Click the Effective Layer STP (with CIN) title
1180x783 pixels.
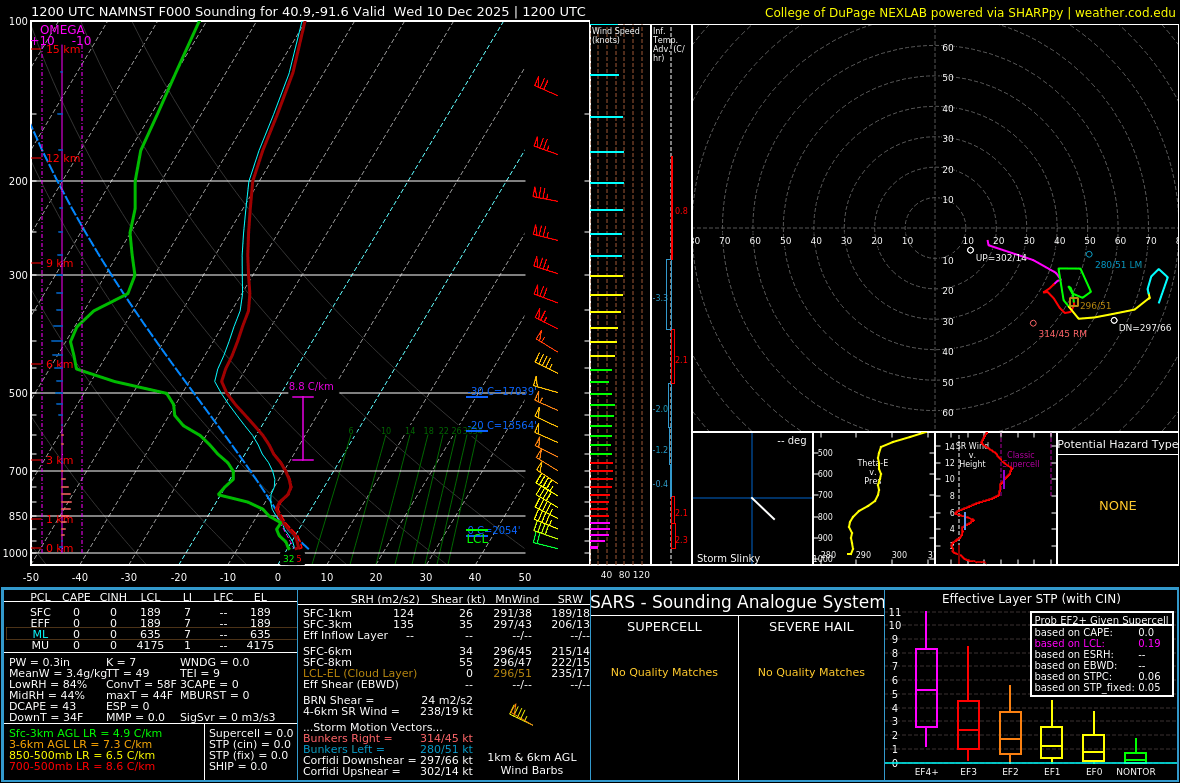tap(1031, 599)
